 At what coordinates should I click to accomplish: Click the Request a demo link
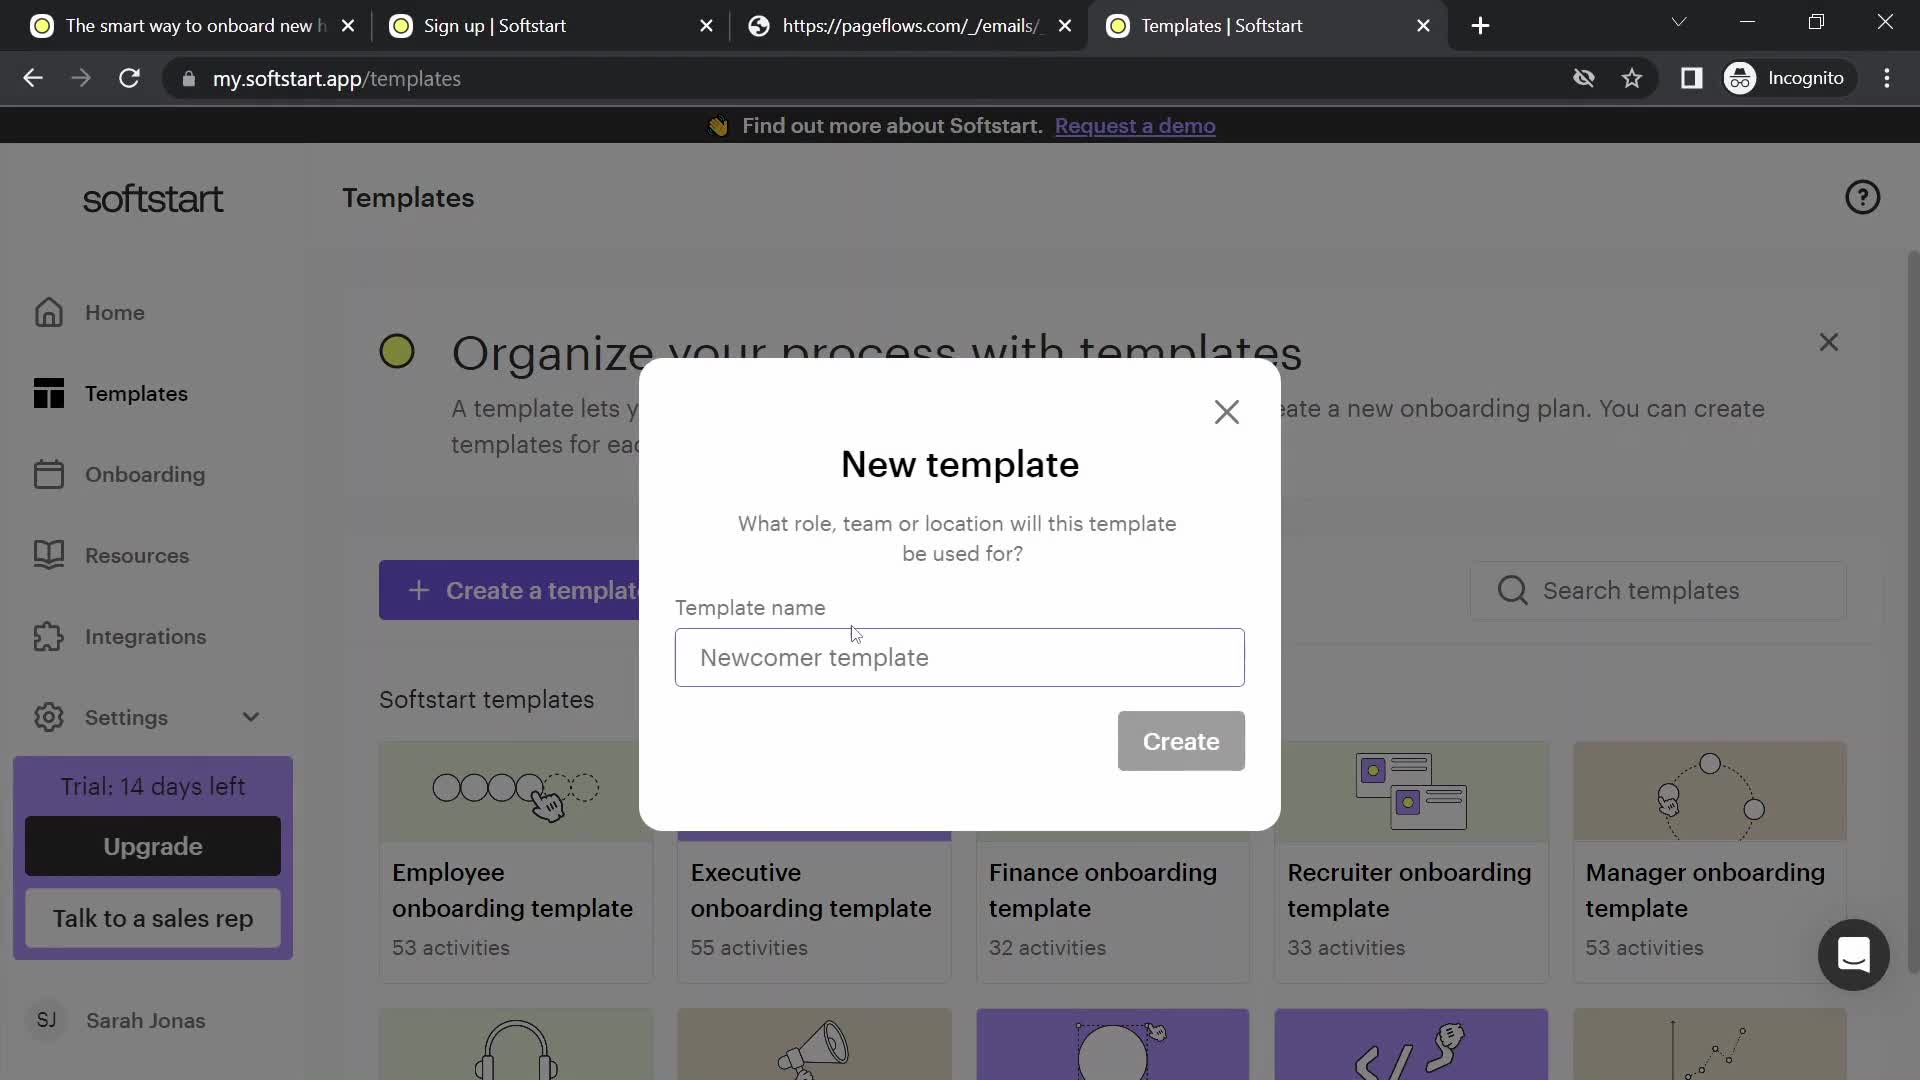[x=1135, y=126]
